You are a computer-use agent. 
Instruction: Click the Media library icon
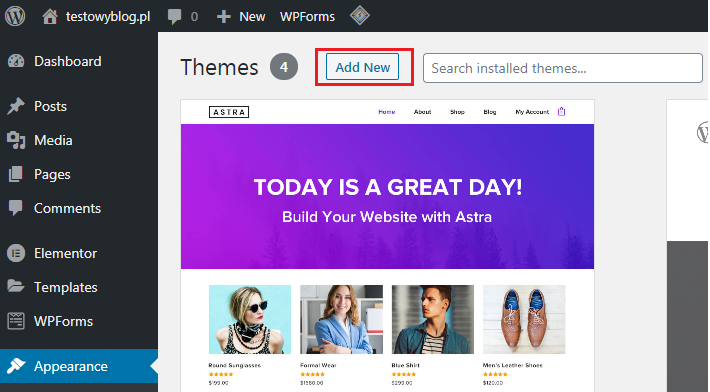pyautogui.click(x=16, y=140)
